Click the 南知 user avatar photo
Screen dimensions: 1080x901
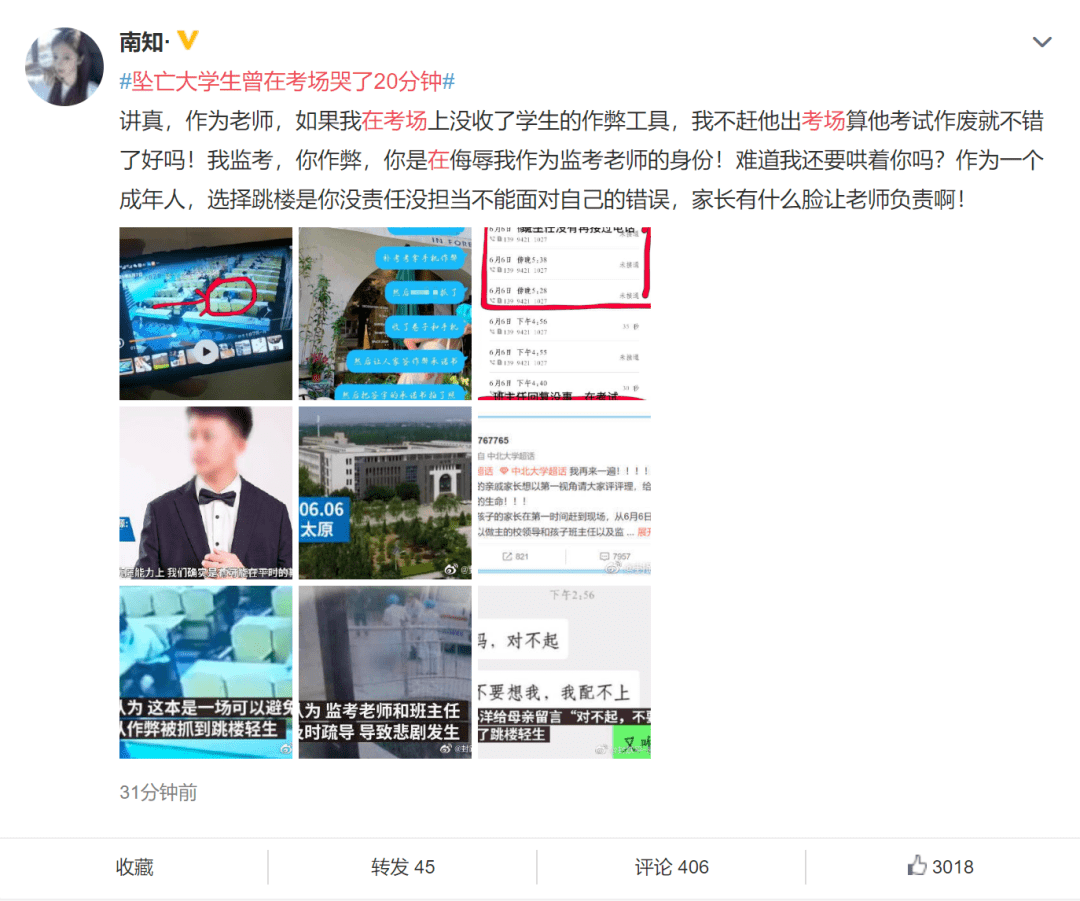[x=65, y=67]
